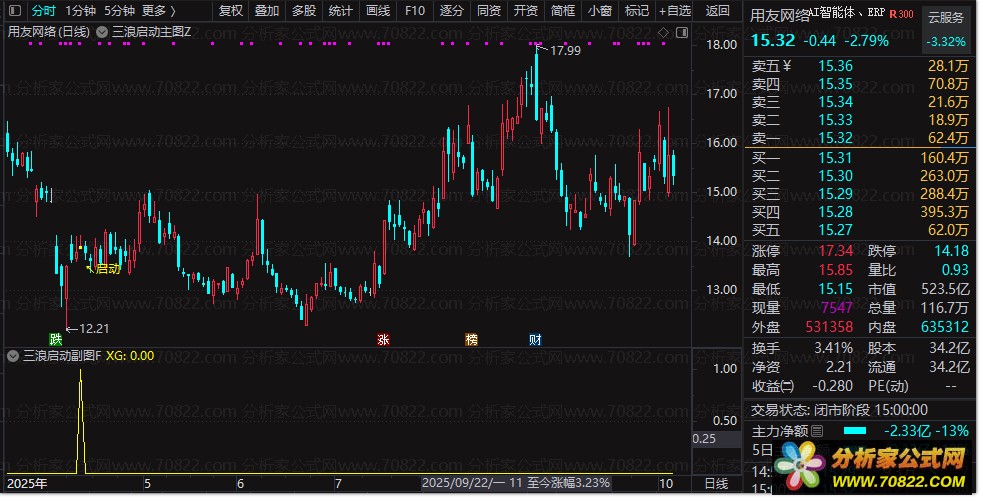
Task: Click the 标记 mark button
Action: 636,11
